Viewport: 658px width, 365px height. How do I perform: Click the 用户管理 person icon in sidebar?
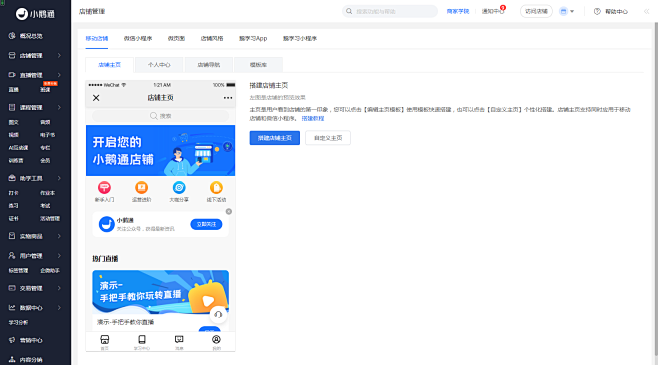click(12, 256)
